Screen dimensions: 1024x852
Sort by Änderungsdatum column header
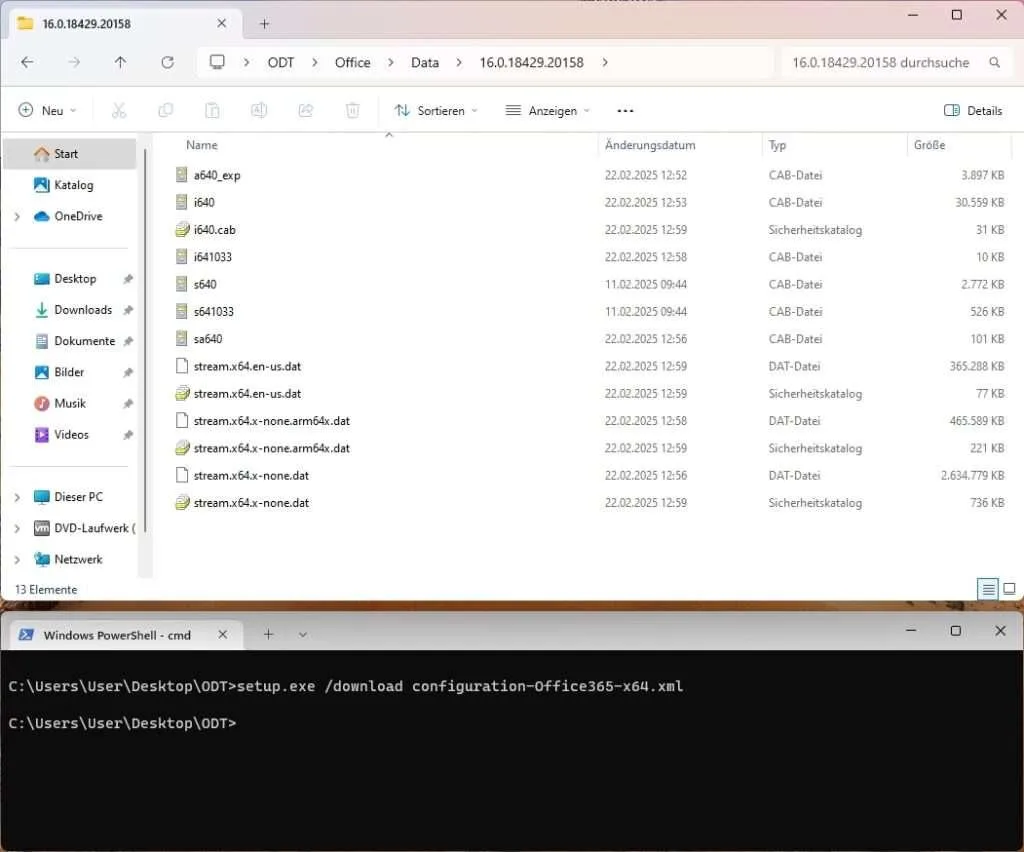[x=650, y=145]
